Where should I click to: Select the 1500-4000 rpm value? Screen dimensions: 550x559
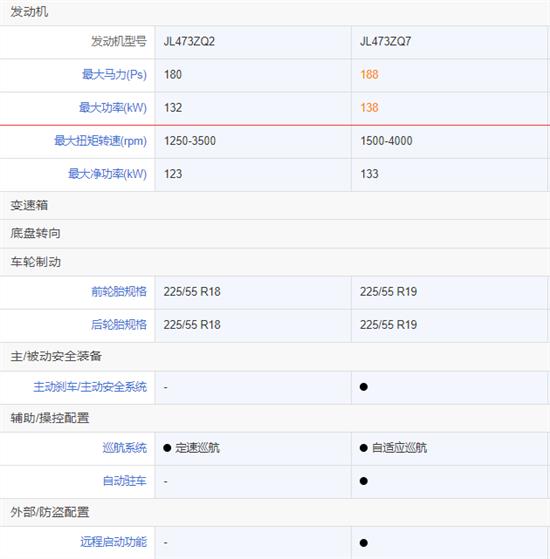coord(386,141)
